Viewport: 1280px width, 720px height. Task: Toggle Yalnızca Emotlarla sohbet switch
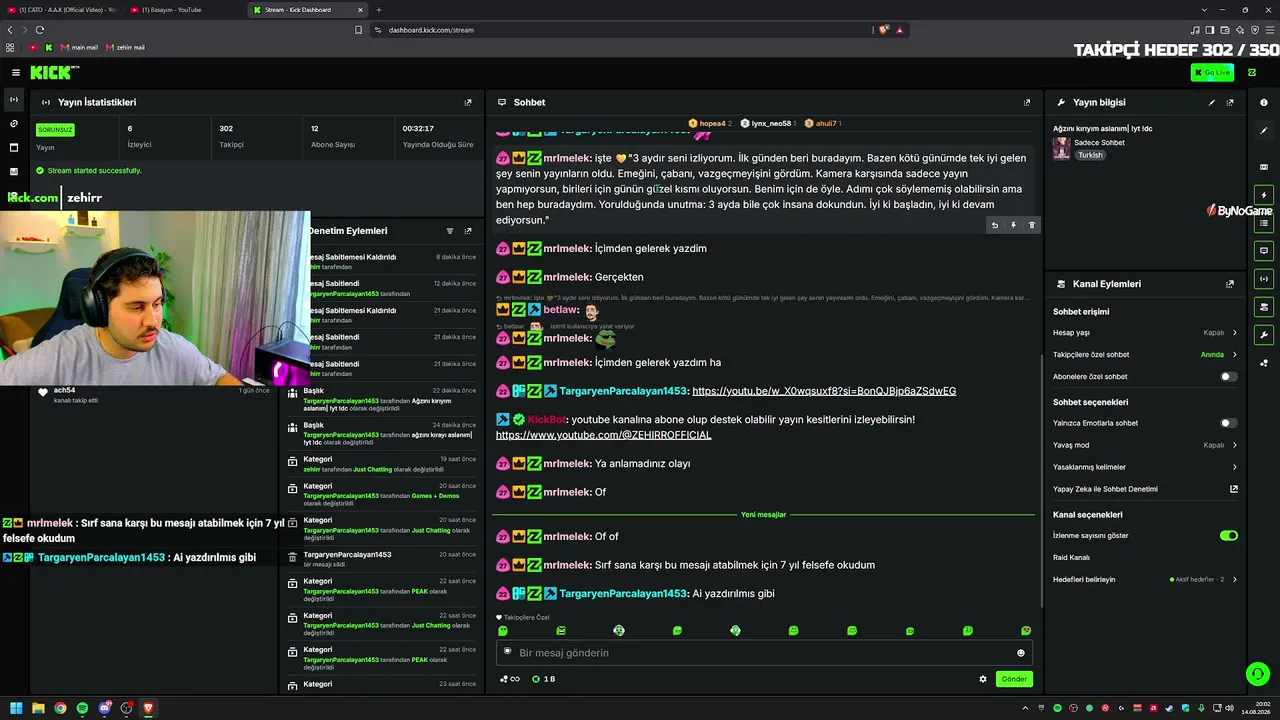pyautogui.click(x=1229, y=423)
